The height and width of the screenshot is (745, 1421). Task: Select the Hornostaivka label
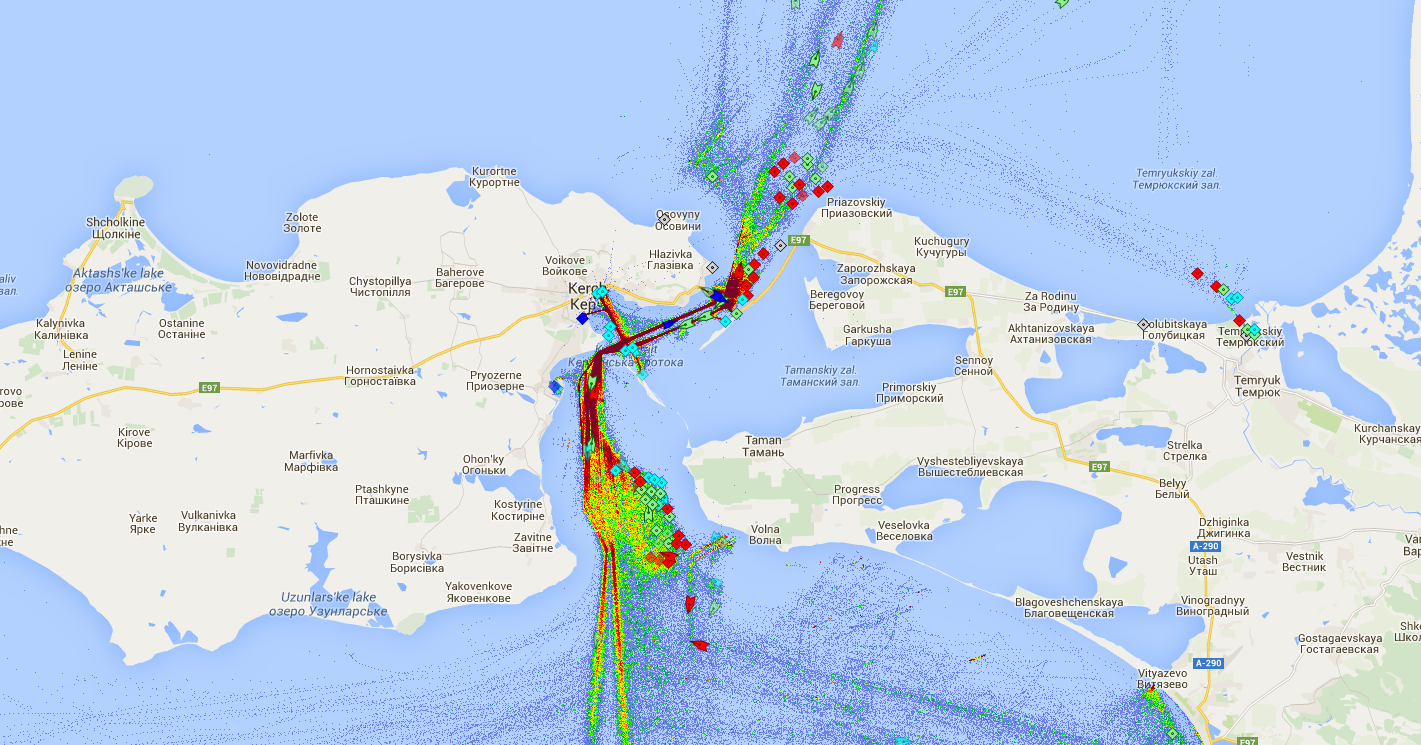pyautogui.click(x=380, y=375)
